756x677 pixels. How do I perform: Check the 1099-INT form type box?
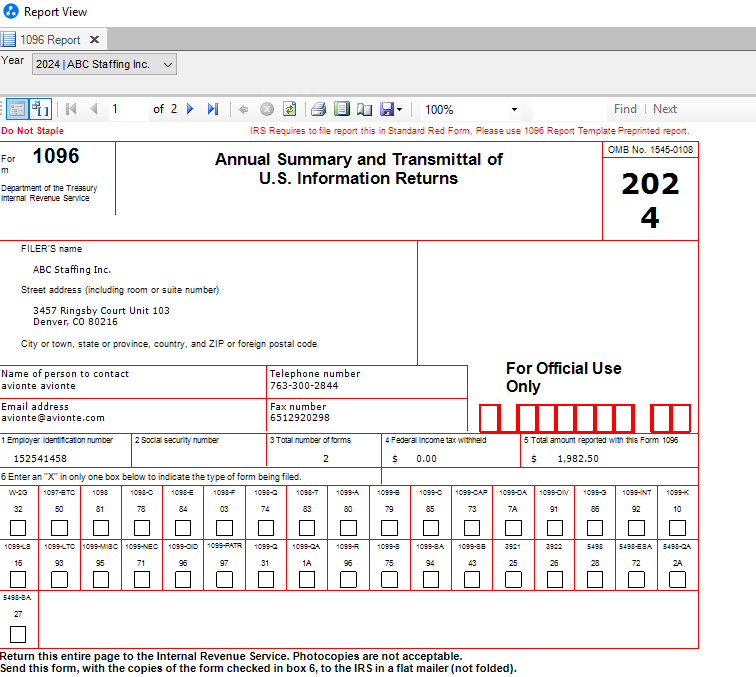pos(636,528)
